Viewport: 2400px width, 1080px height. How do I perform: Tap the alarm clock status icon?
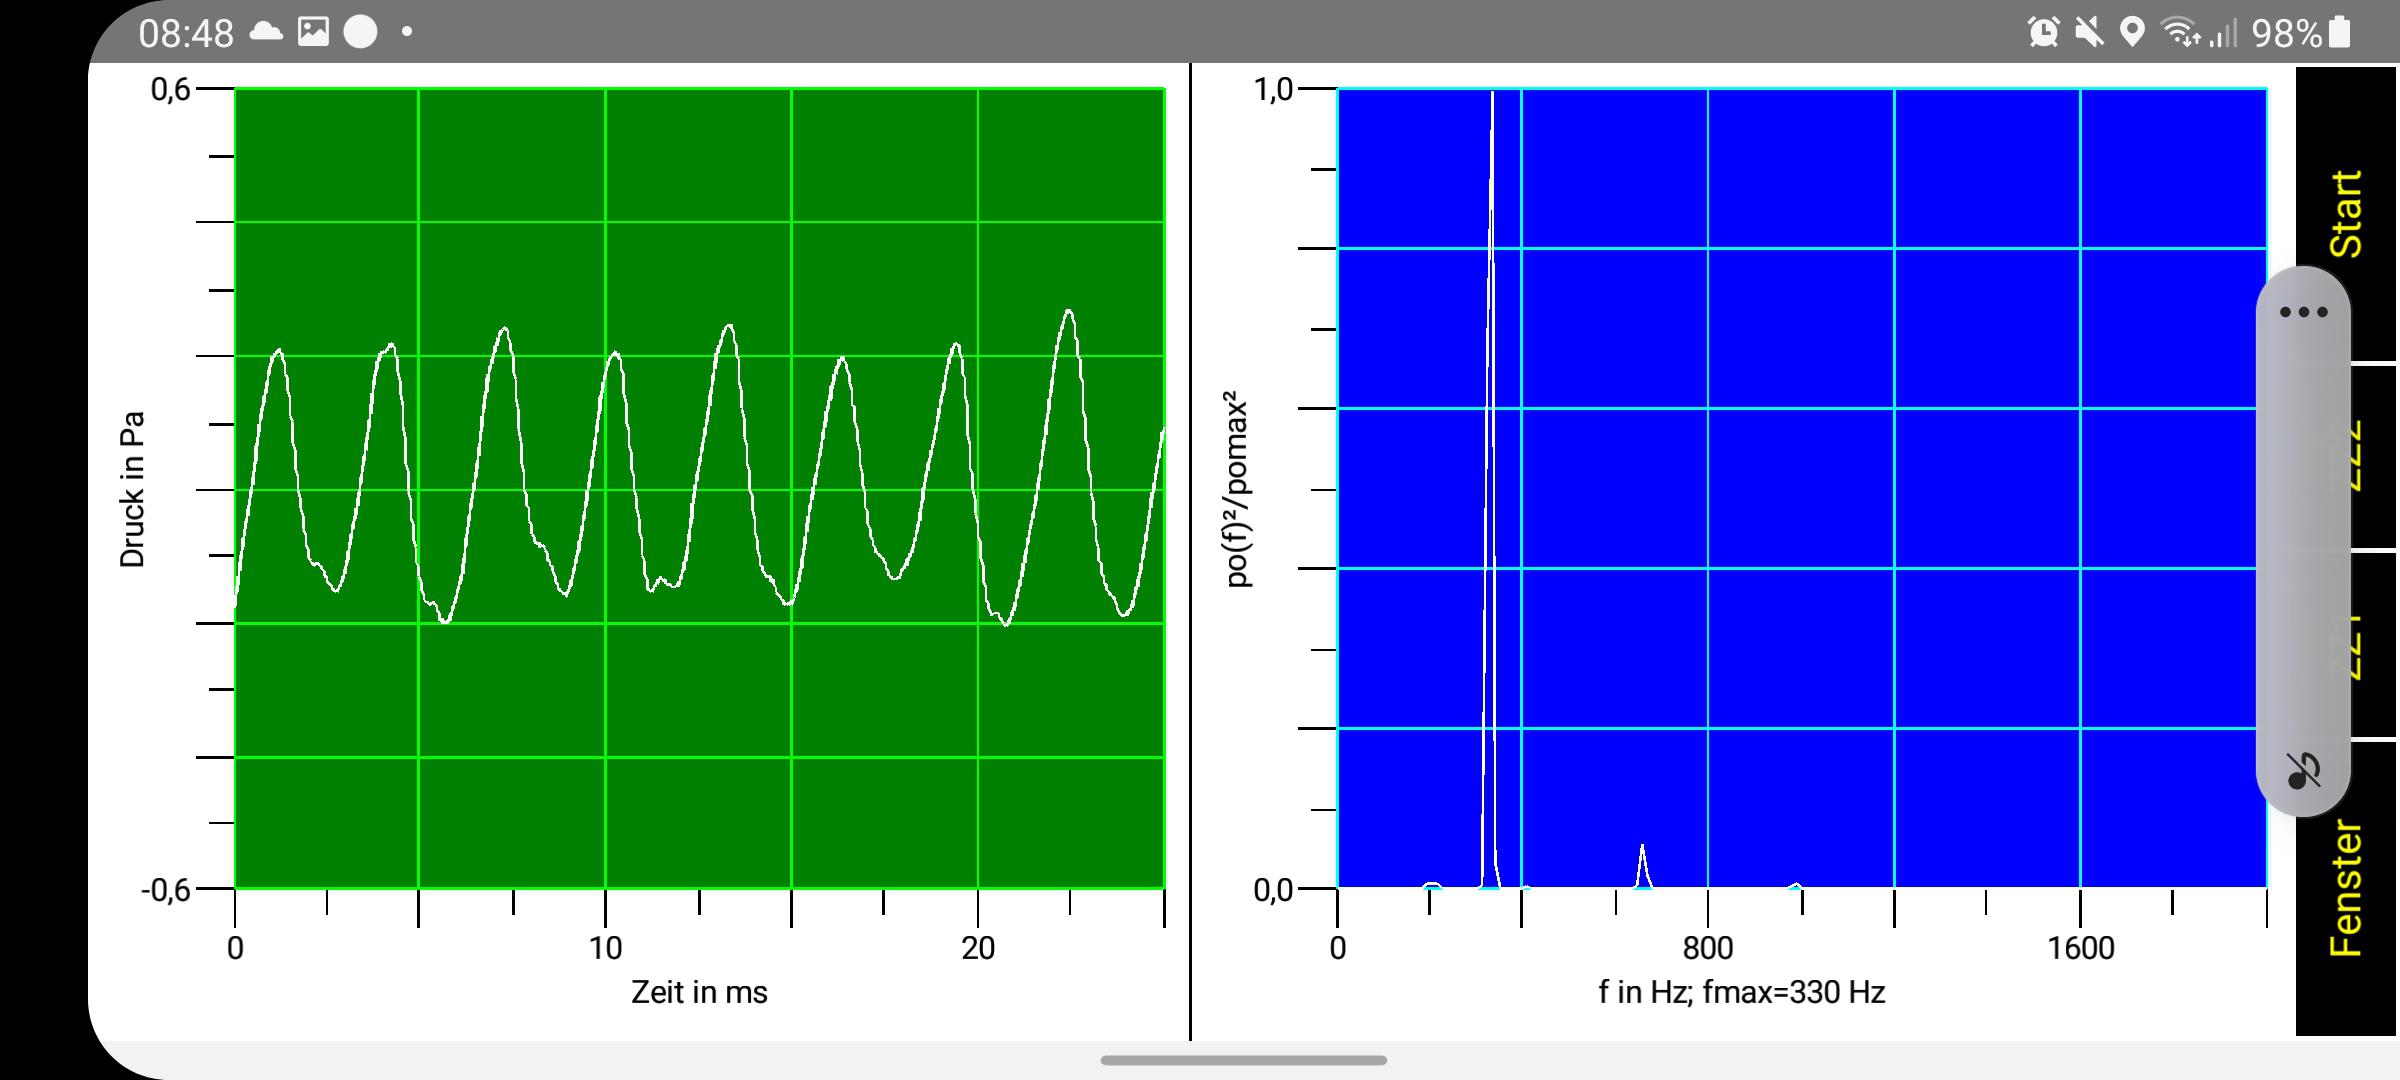[2043, 33]
